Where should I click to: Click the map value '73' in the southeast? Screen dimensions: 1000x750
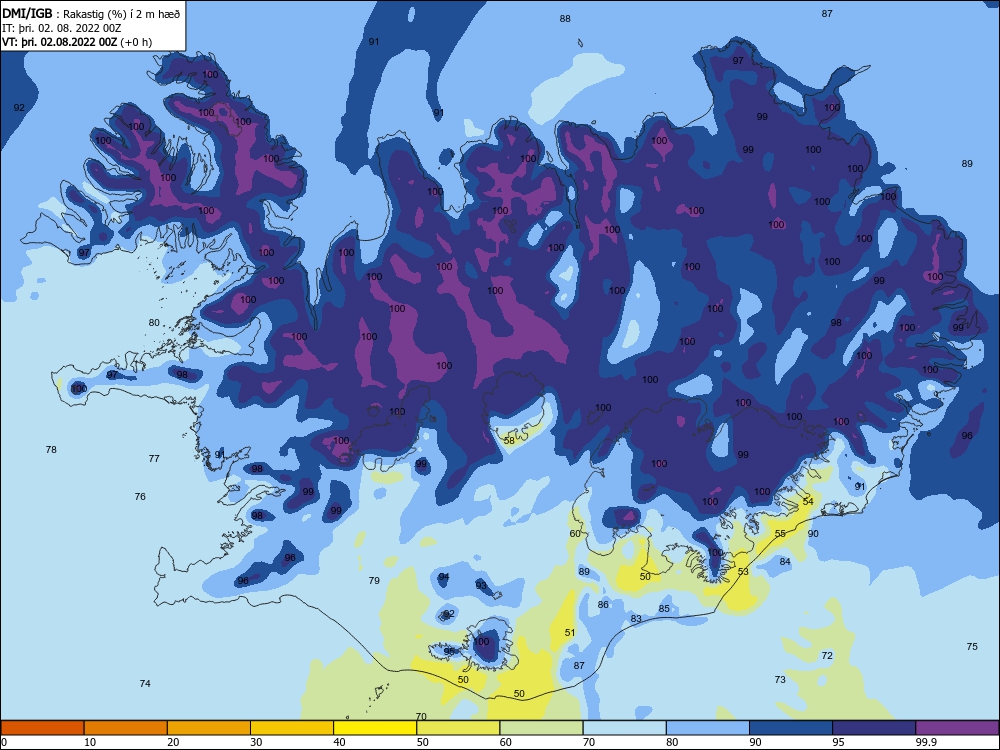click(780, 680)
